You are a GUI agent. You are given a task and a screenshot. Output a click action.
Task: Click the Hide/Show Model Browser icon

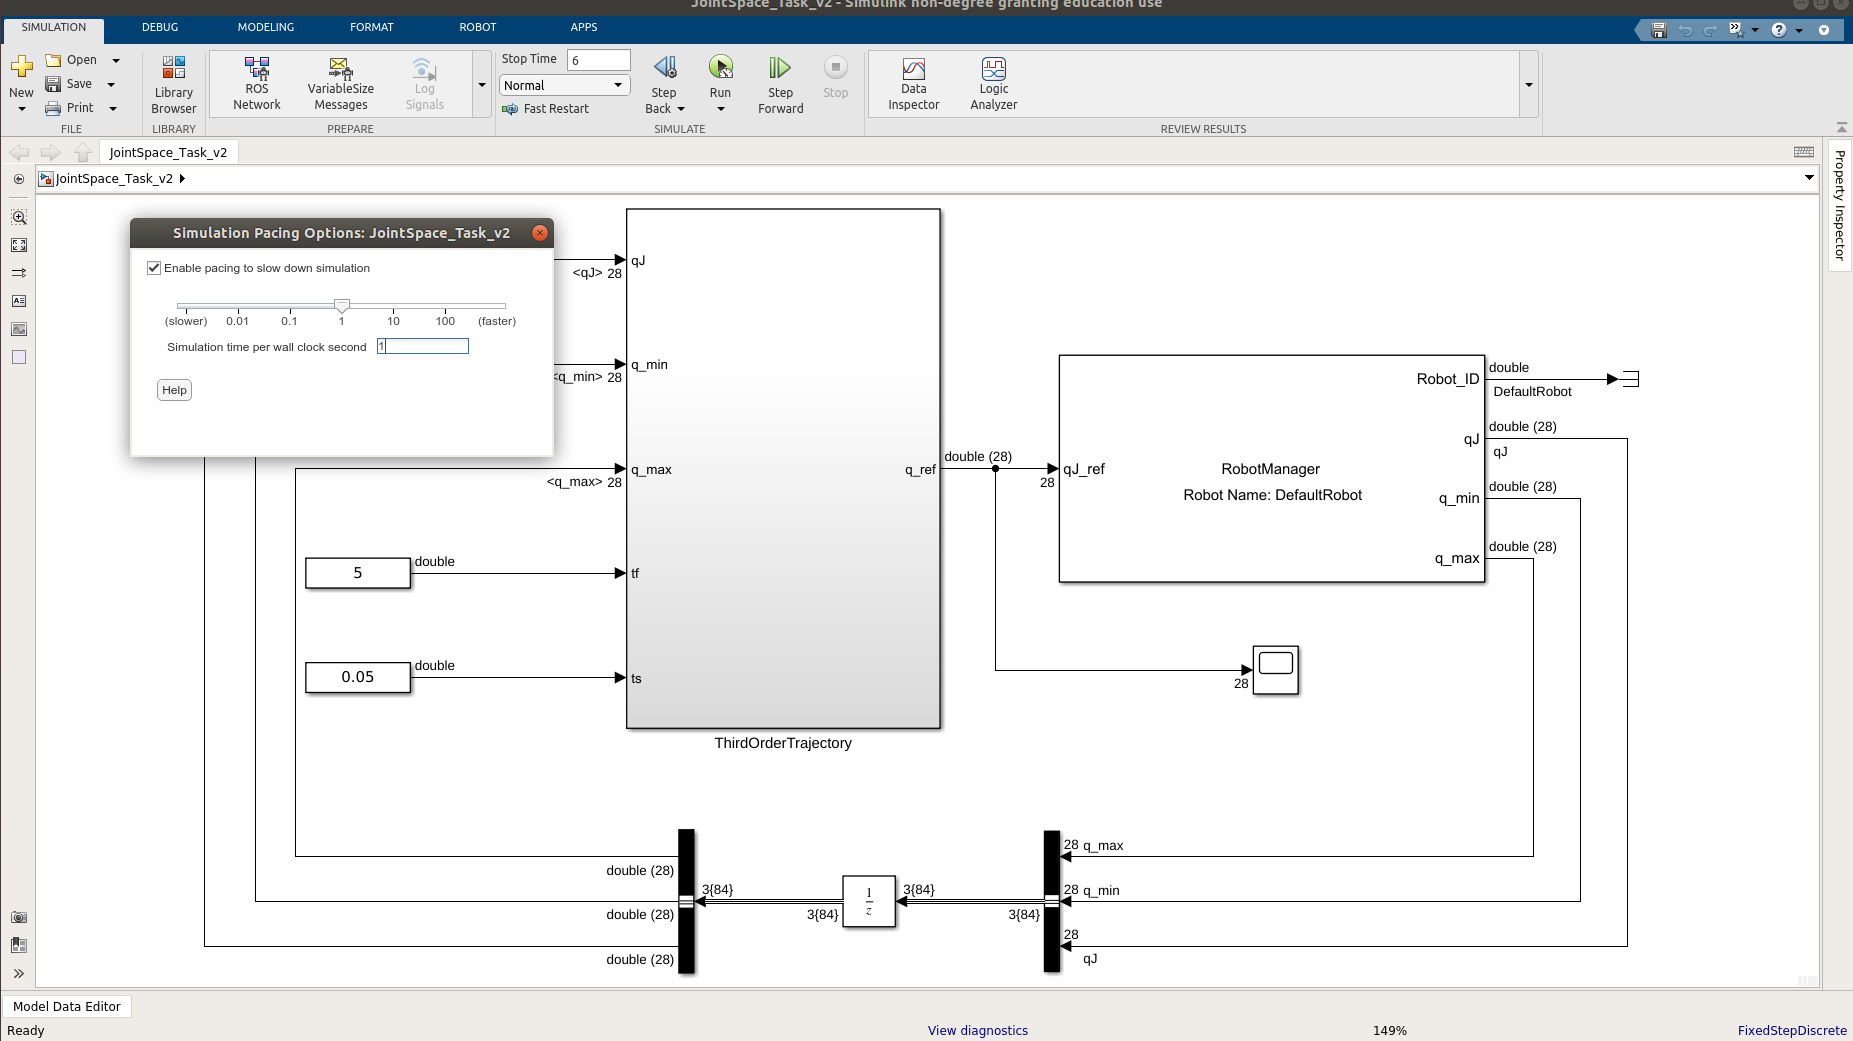pyautogui.click(x=19, y=179)
